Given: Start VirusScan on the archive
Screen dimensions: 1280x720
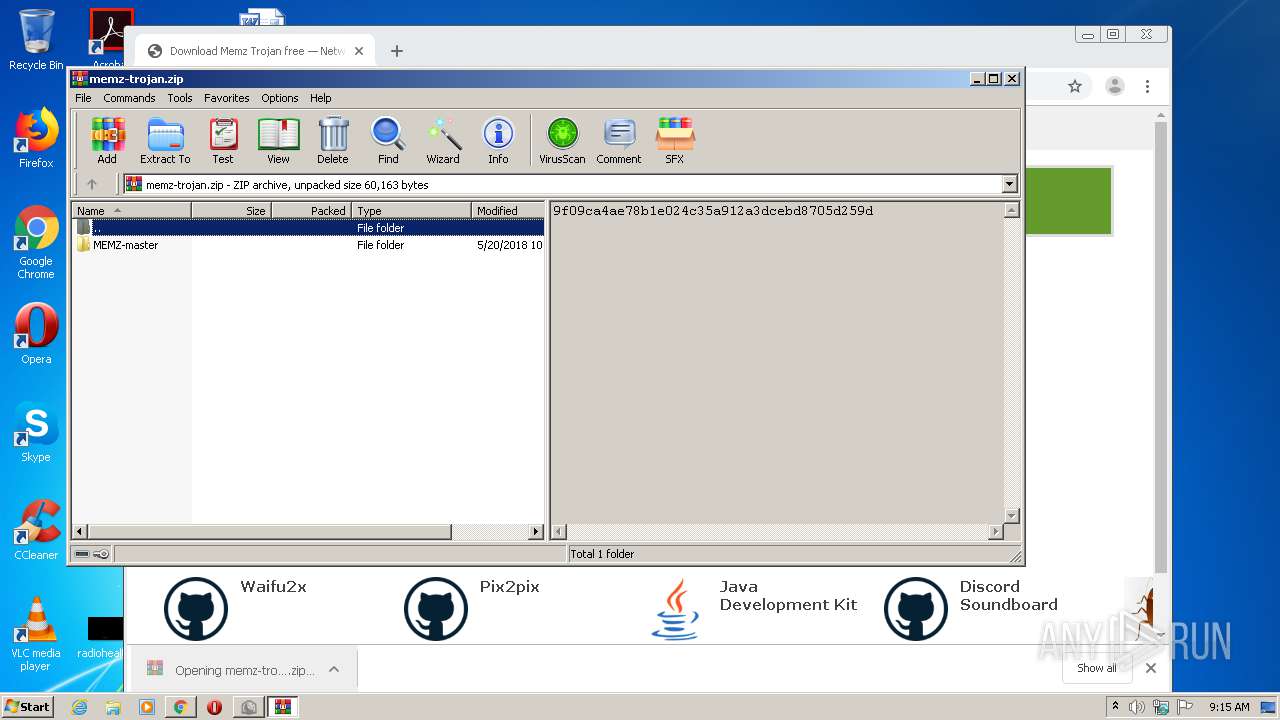Looking at the screenshot, I should tap(562, 140).
